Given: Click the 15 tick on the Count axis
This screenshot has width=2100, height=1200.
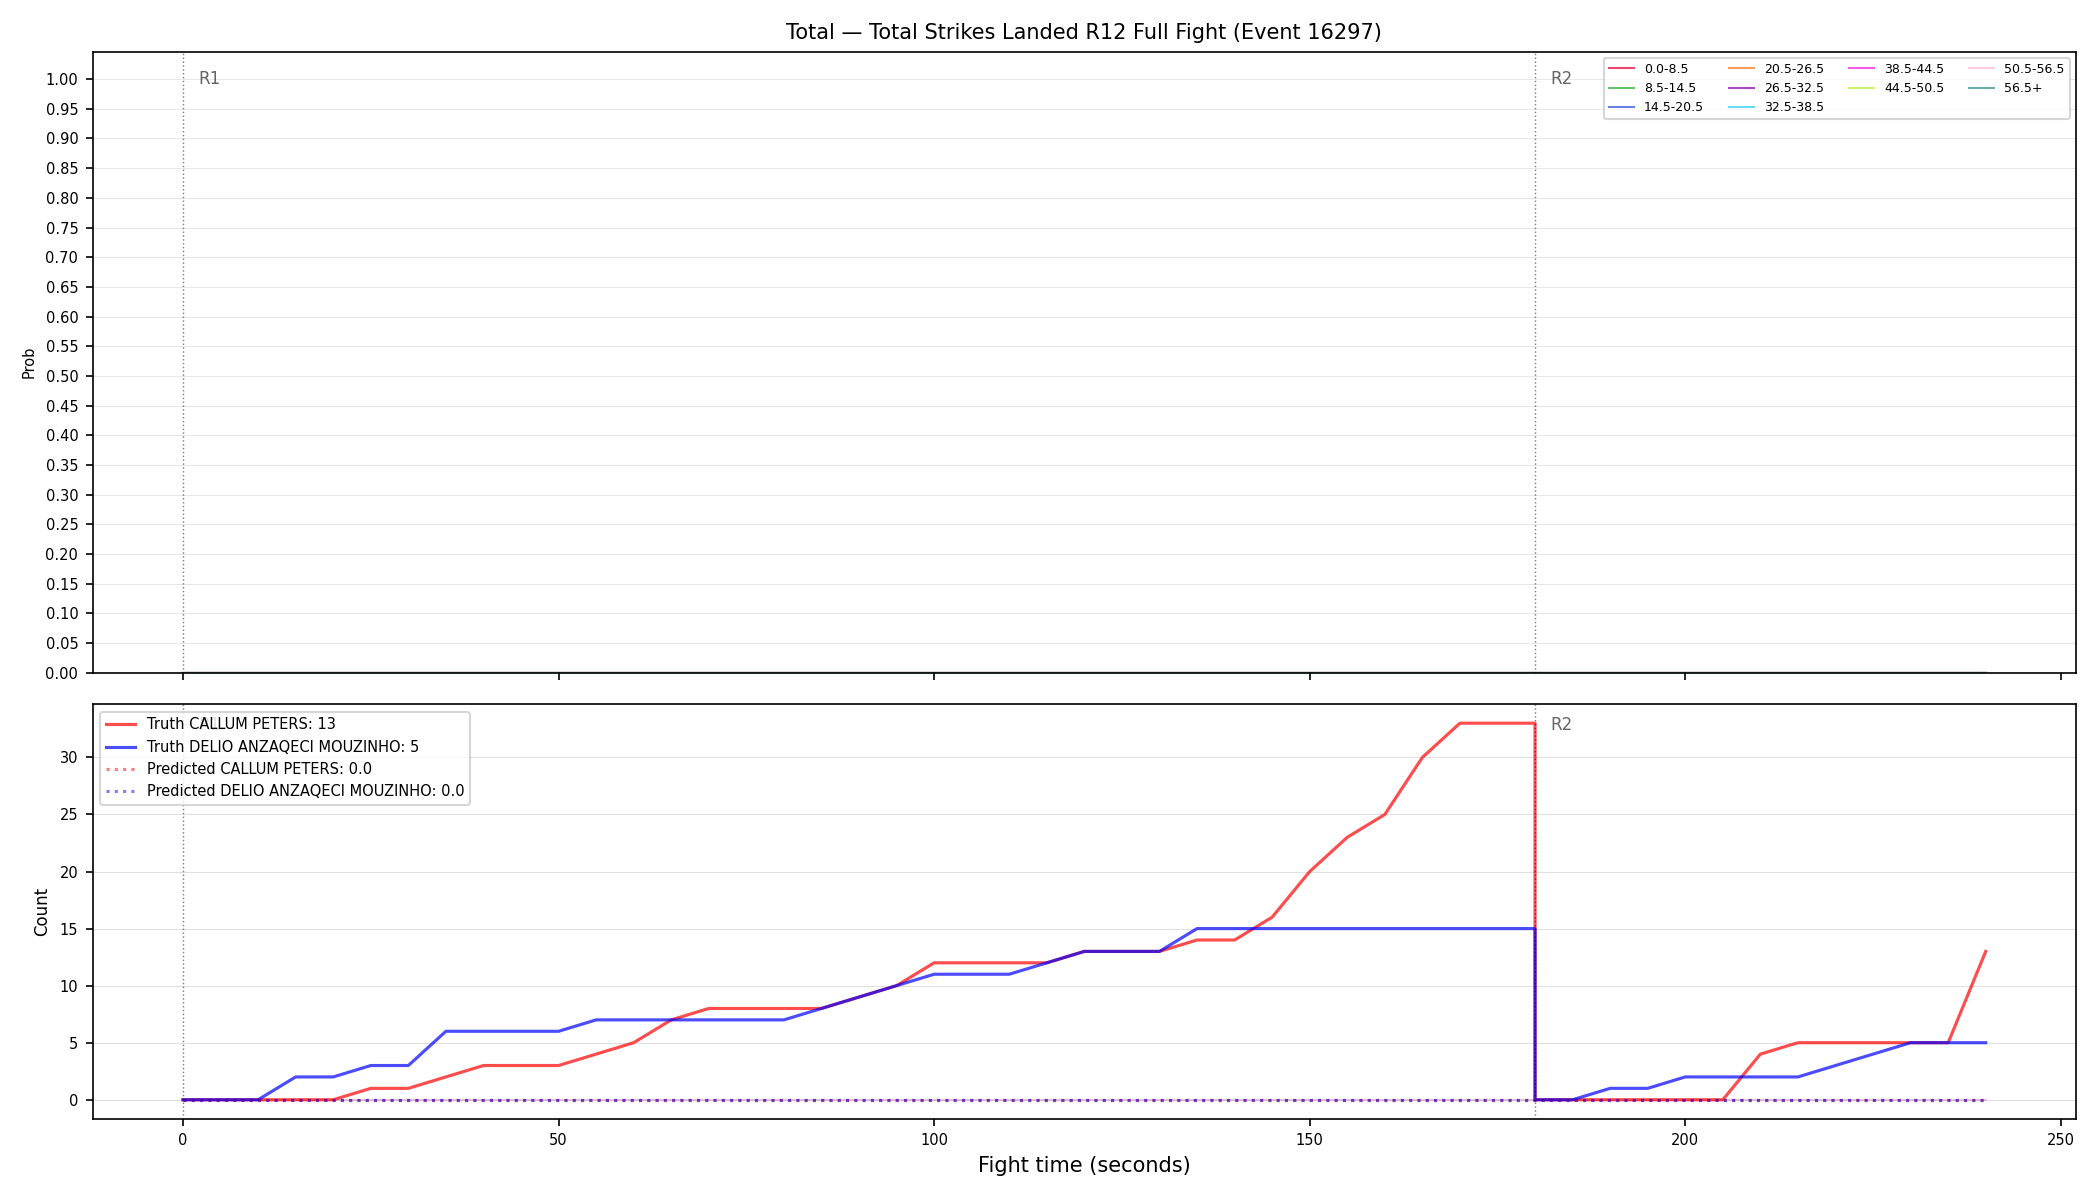Looking at the screenshot, I should (x=69, y=929).
